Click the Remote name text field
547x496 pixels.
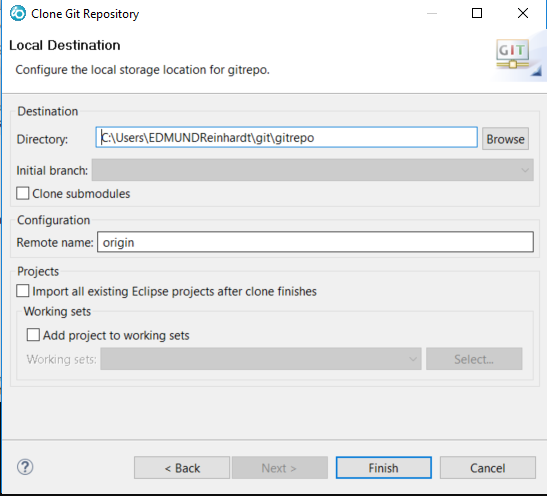(315, 242)
